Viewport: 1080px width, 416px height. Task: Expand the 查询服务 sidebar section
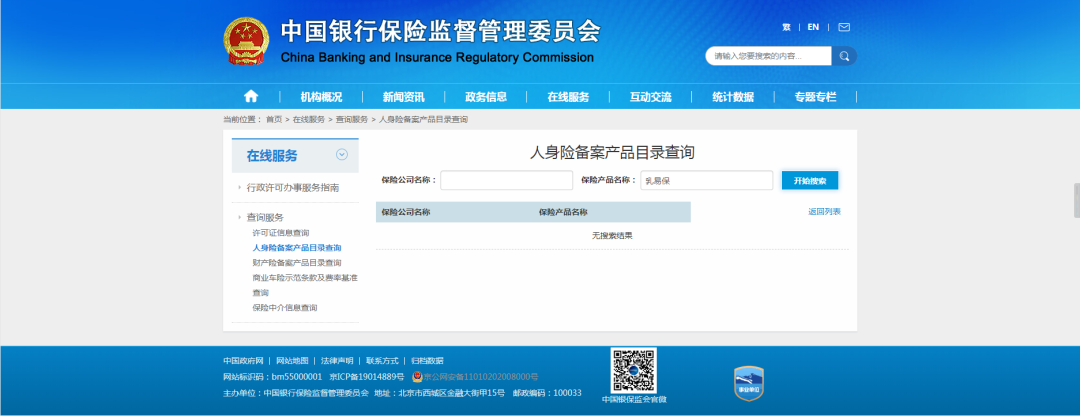(268, 217)
